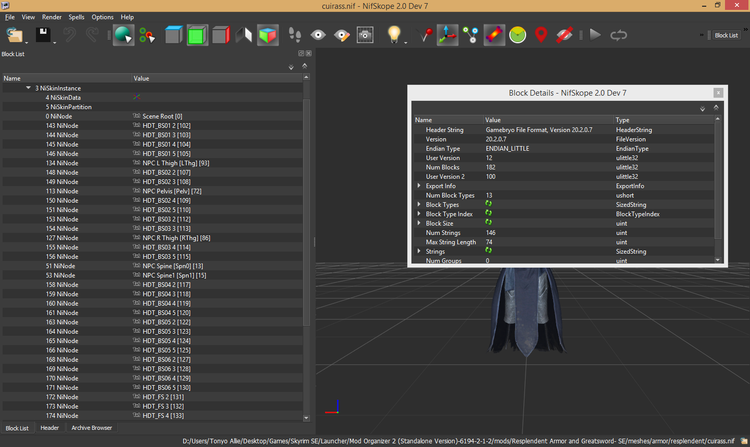Expand the Block Size row
The height and width of the screenshot is (447, 750).
tap(419, 223)
